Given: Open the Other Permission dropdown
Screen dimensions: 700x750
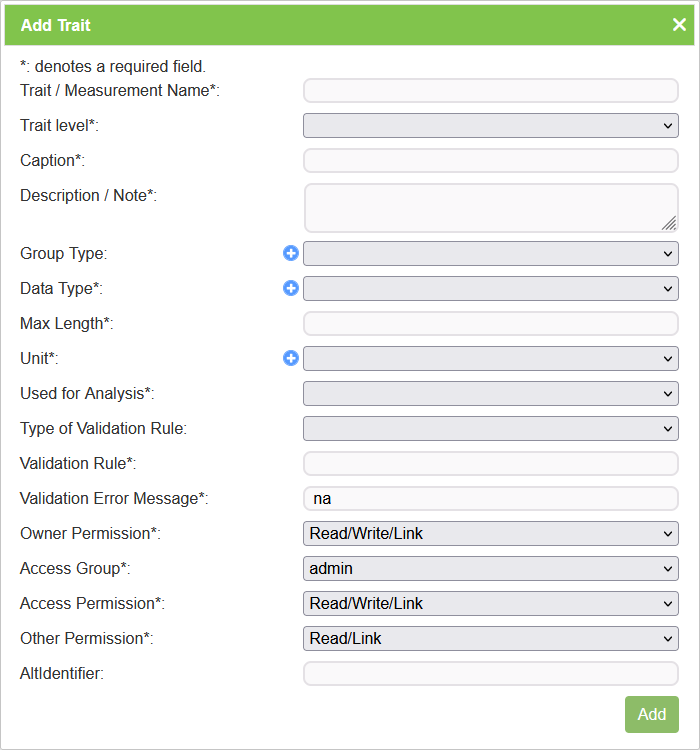Looking at the screenshot, I should click(490, 639).
